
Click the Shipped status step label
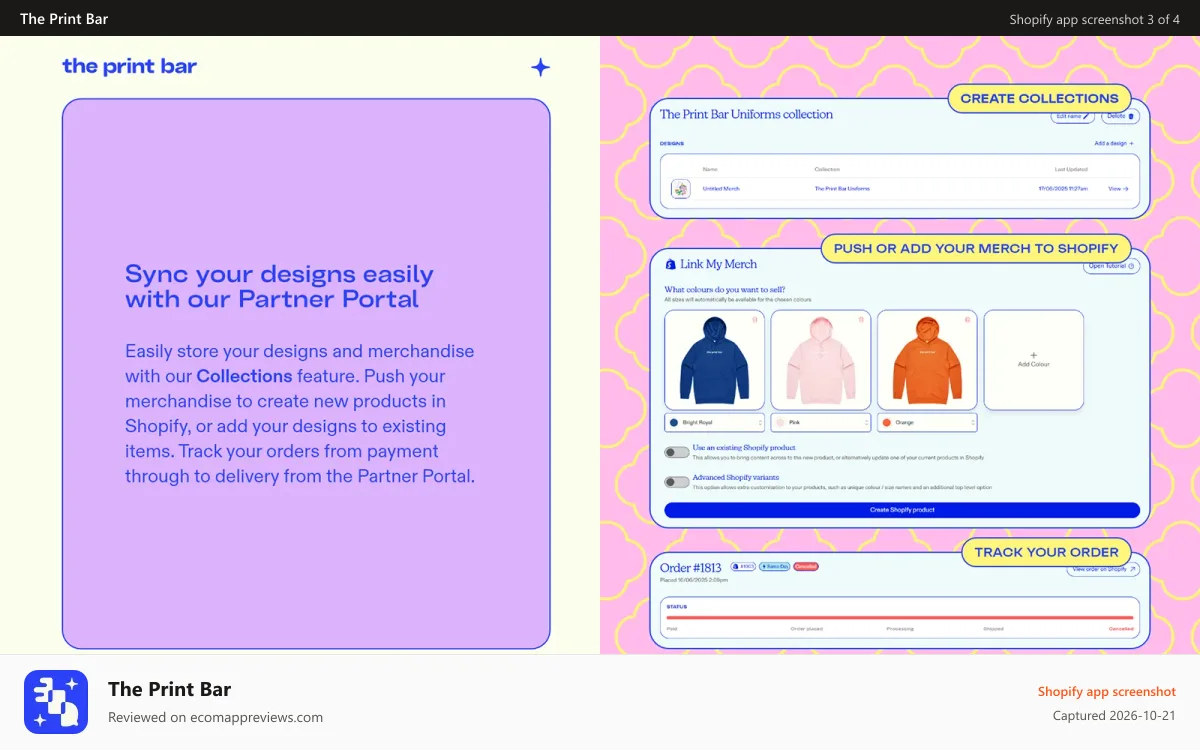click(993, 629)
